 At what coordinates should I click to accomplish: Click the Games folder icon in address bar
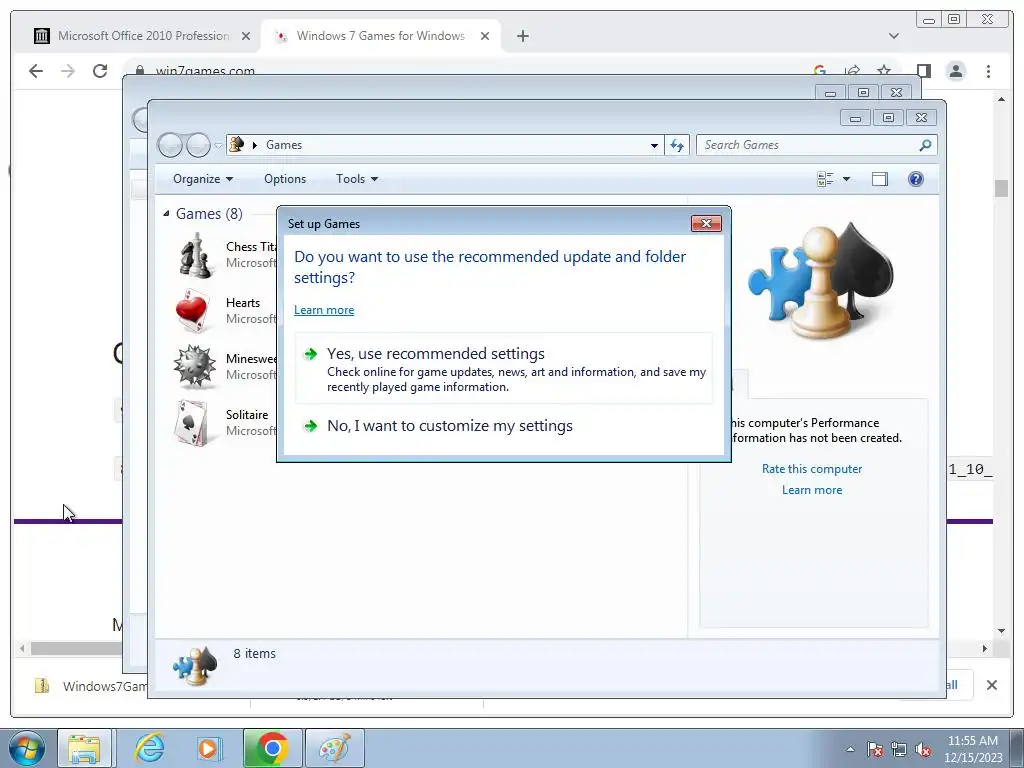coord(237,144)
